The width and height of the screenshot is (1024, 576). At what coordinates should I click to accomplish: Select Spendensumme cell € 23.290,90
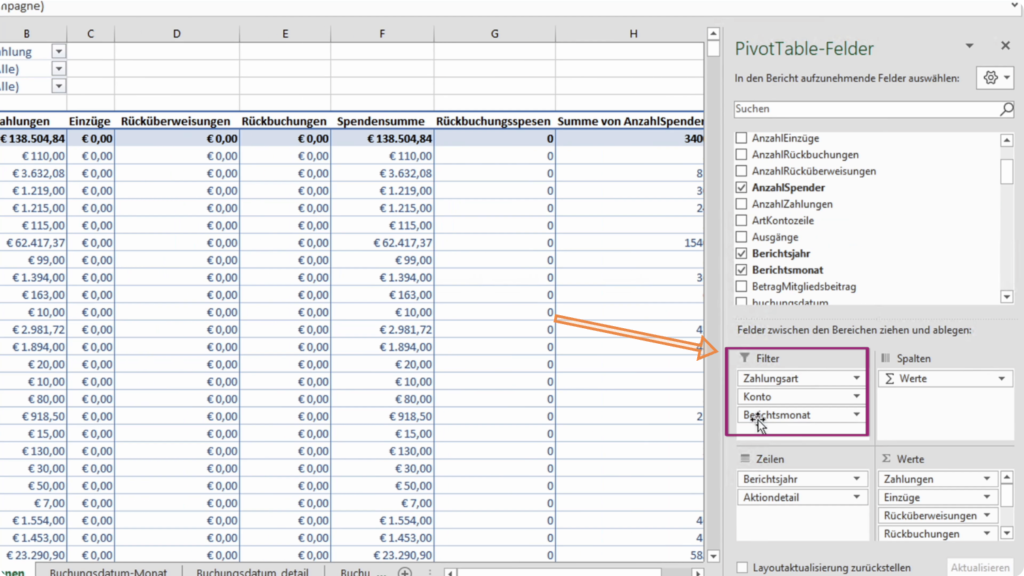pos(382,555)
